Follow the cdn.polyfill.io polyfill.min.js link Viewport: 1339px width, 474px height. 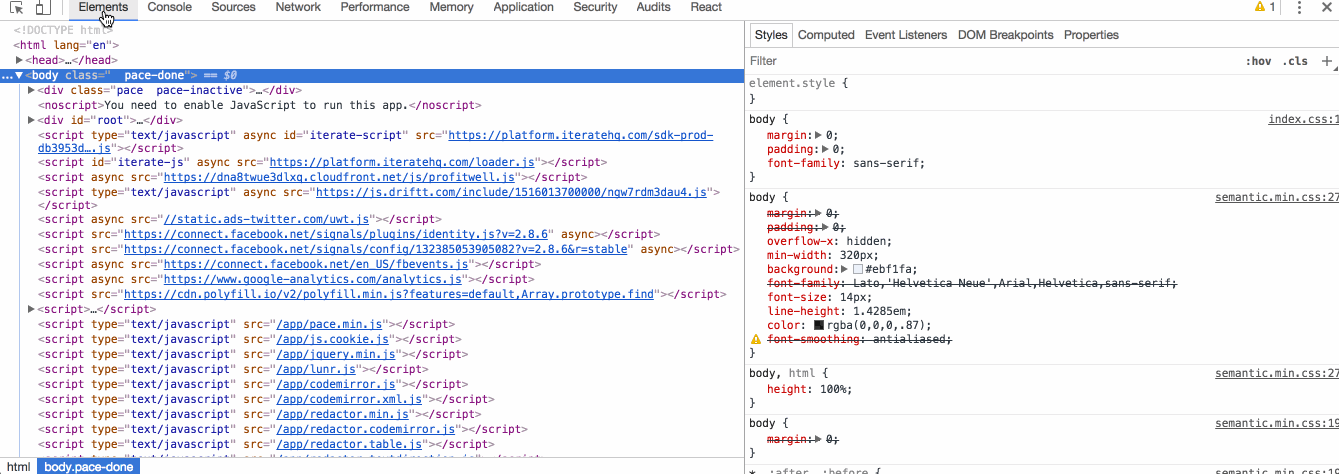tap(389, 294)
